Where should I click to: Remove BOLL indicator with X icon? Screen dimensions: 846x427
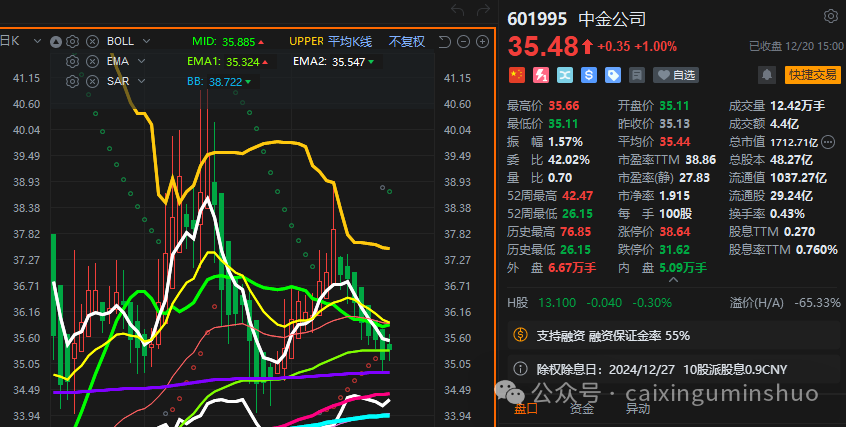pos(92,42)
